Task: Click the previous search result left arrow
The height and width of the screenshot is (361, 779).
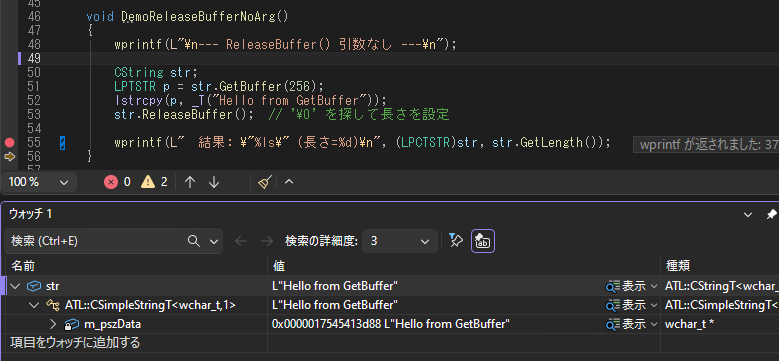Action: pos(241,241)
